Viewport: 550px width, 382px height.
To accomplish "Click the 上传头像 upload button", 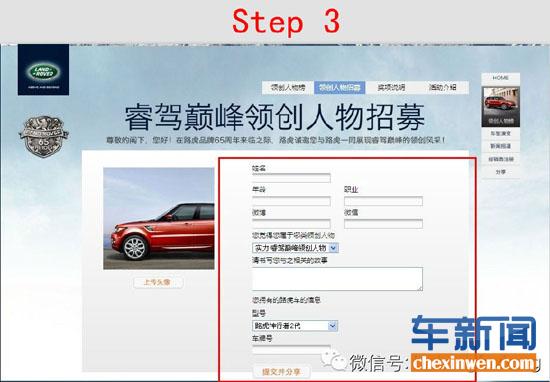I will [158, 282].
